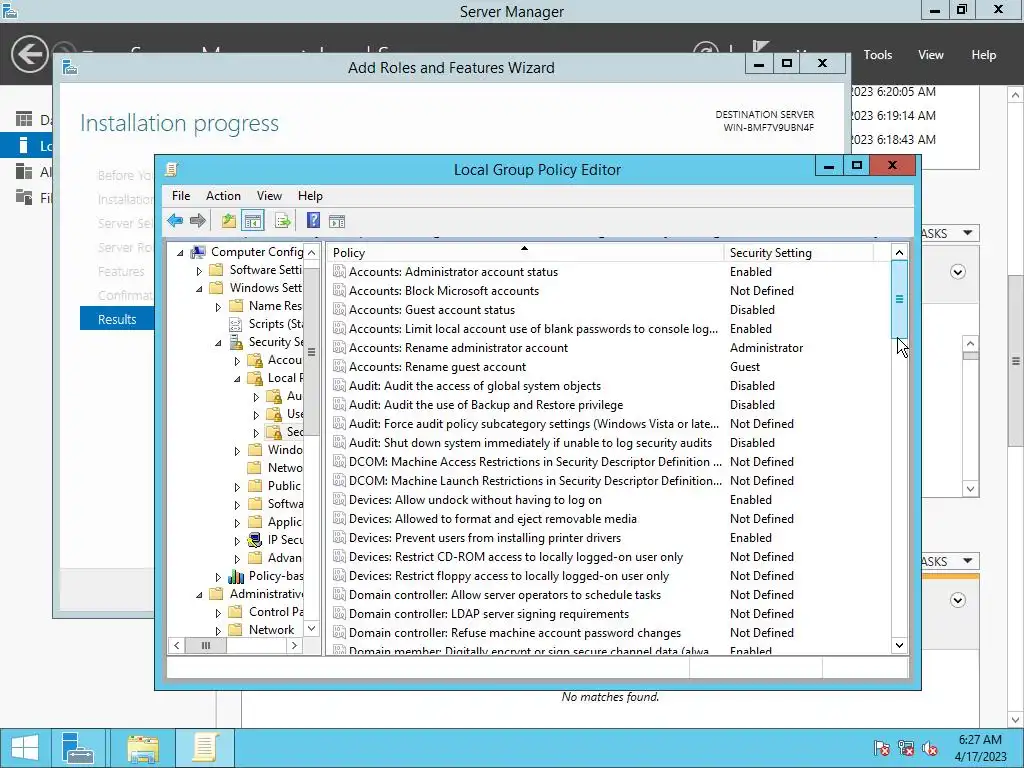Collapse the Local Policies tree node
Screen dimensions: 1024x768
pyautogui.click(x=237, y=379)
